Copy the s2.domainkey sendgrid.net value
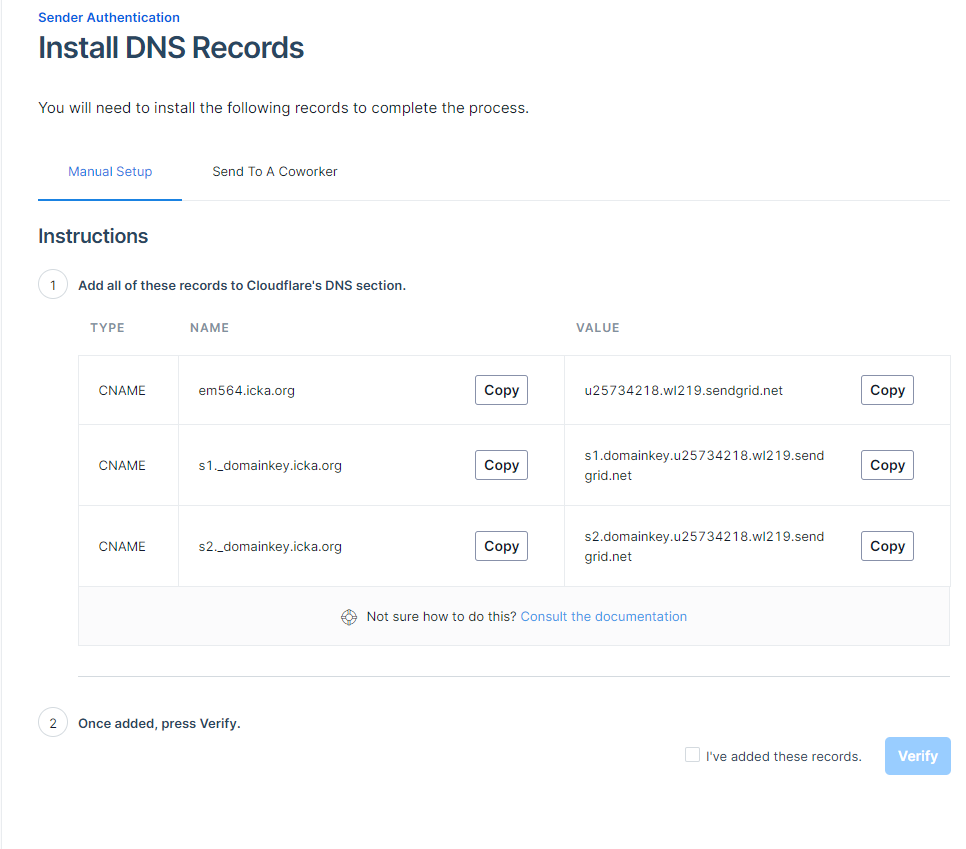Image resolution: width=966 pixels, height=849 pixels. point(887,547)
